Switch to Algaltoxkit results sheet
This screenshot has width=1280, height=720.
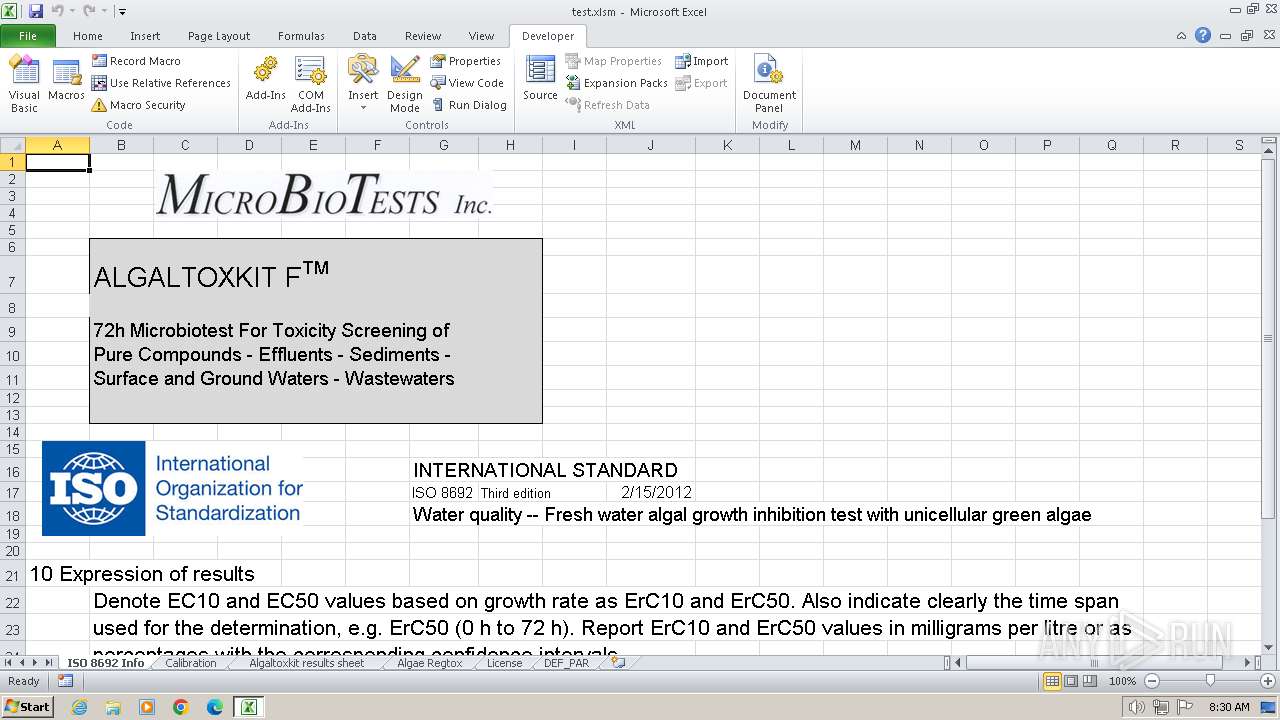(x=306, y=663)
